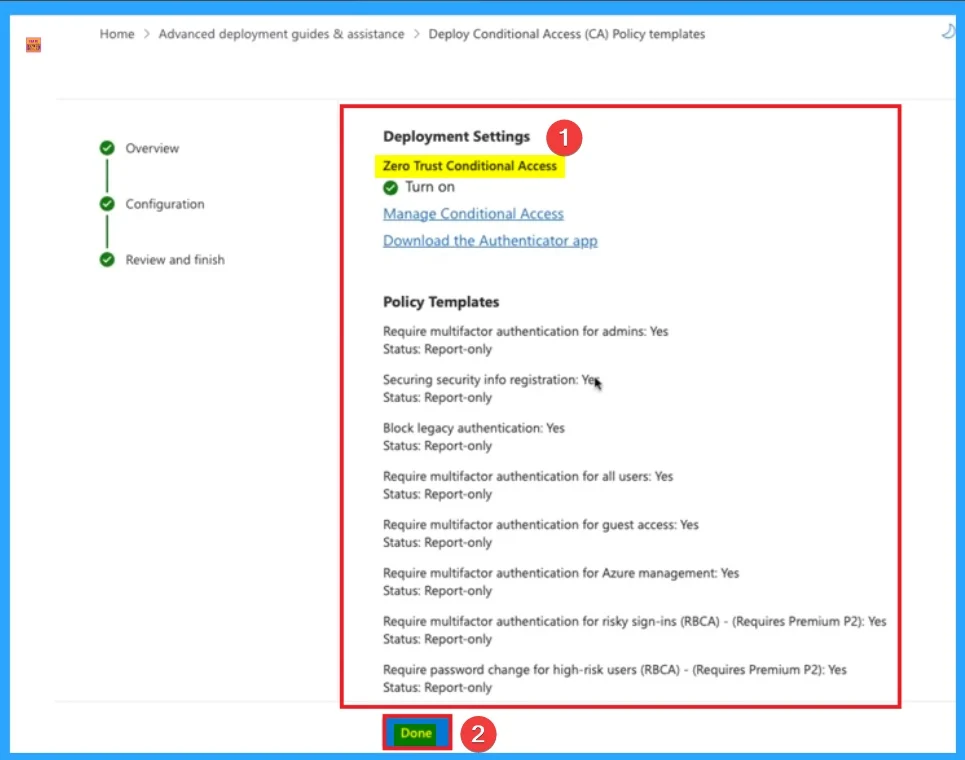Open Advanced deployment guides & assistance breadcrumb
The height and width of the screenshot is (760, 965).
pos(281,34)
